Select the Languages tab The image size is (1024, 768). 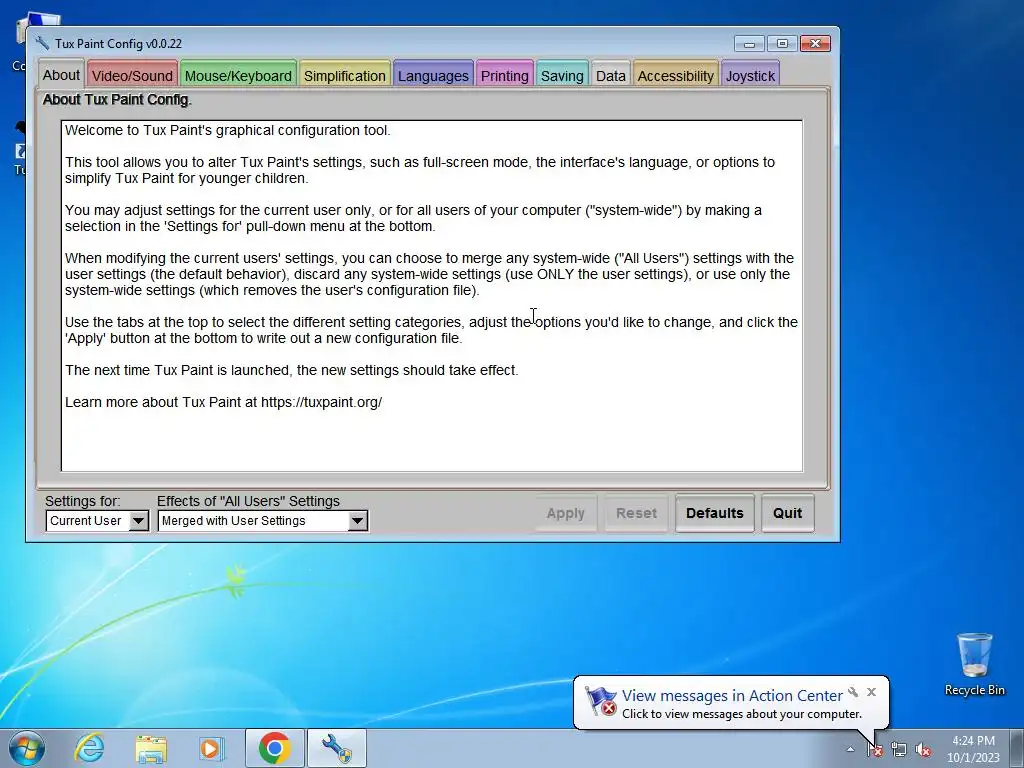[433, 76]
